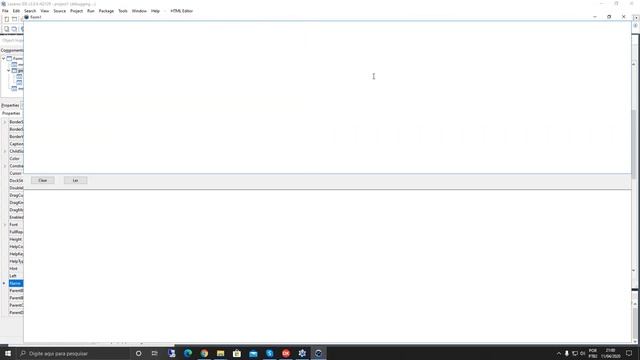Open the taskbar clock and date
The image size is (640, 360).
tap(610, 353)
